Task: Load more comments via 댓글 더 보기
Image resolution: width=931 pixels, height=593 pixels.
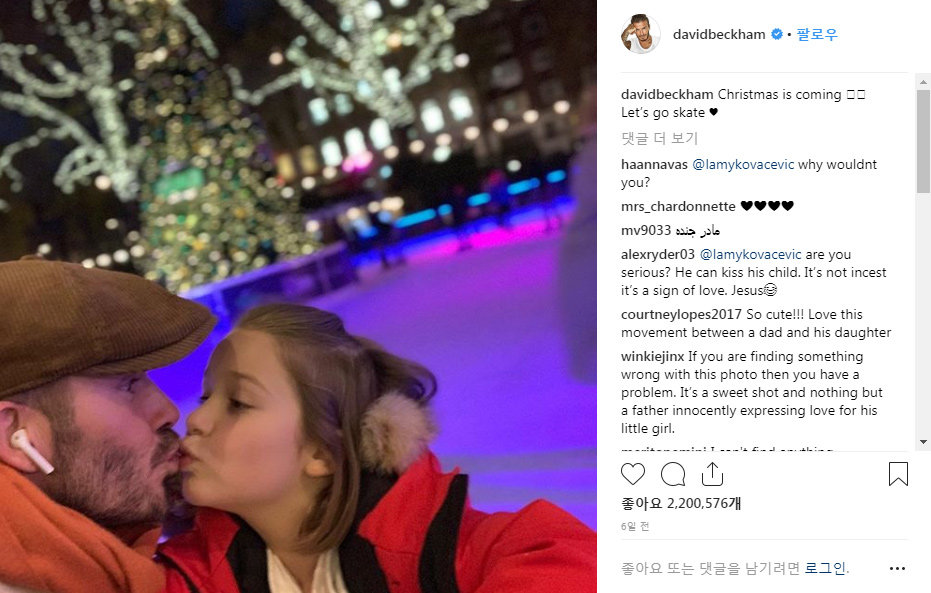Action: tap(660, 138)
